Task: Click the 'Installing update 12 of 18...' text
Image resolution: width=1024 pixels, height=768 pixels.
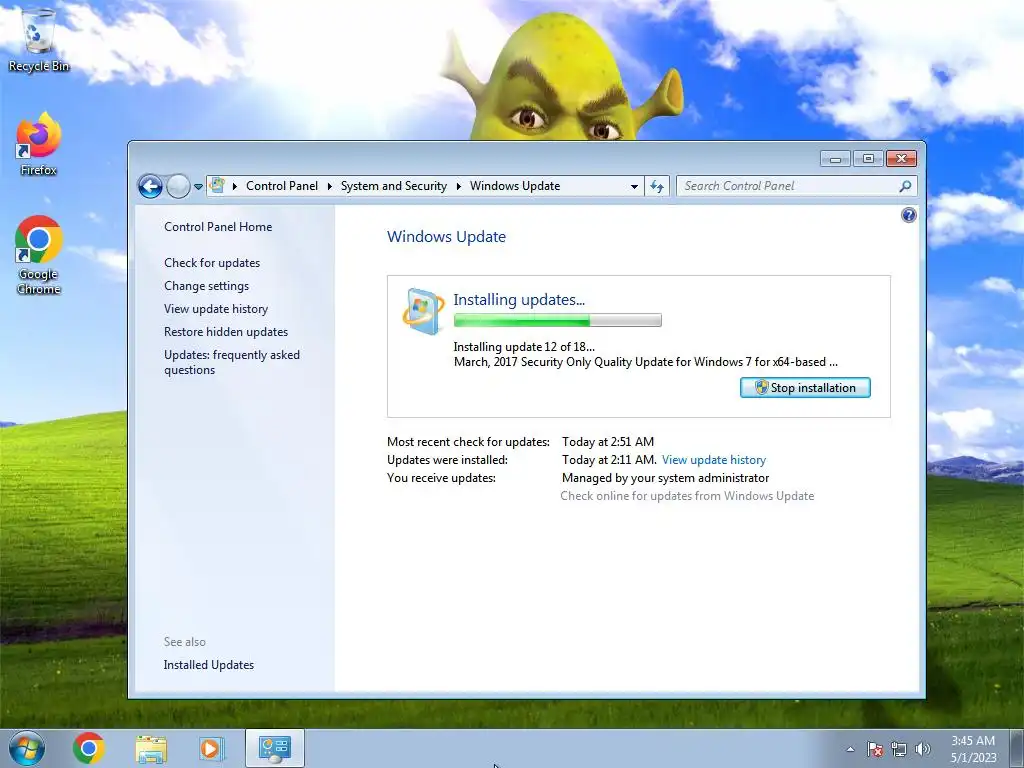Action: click(x=524, y=347)
